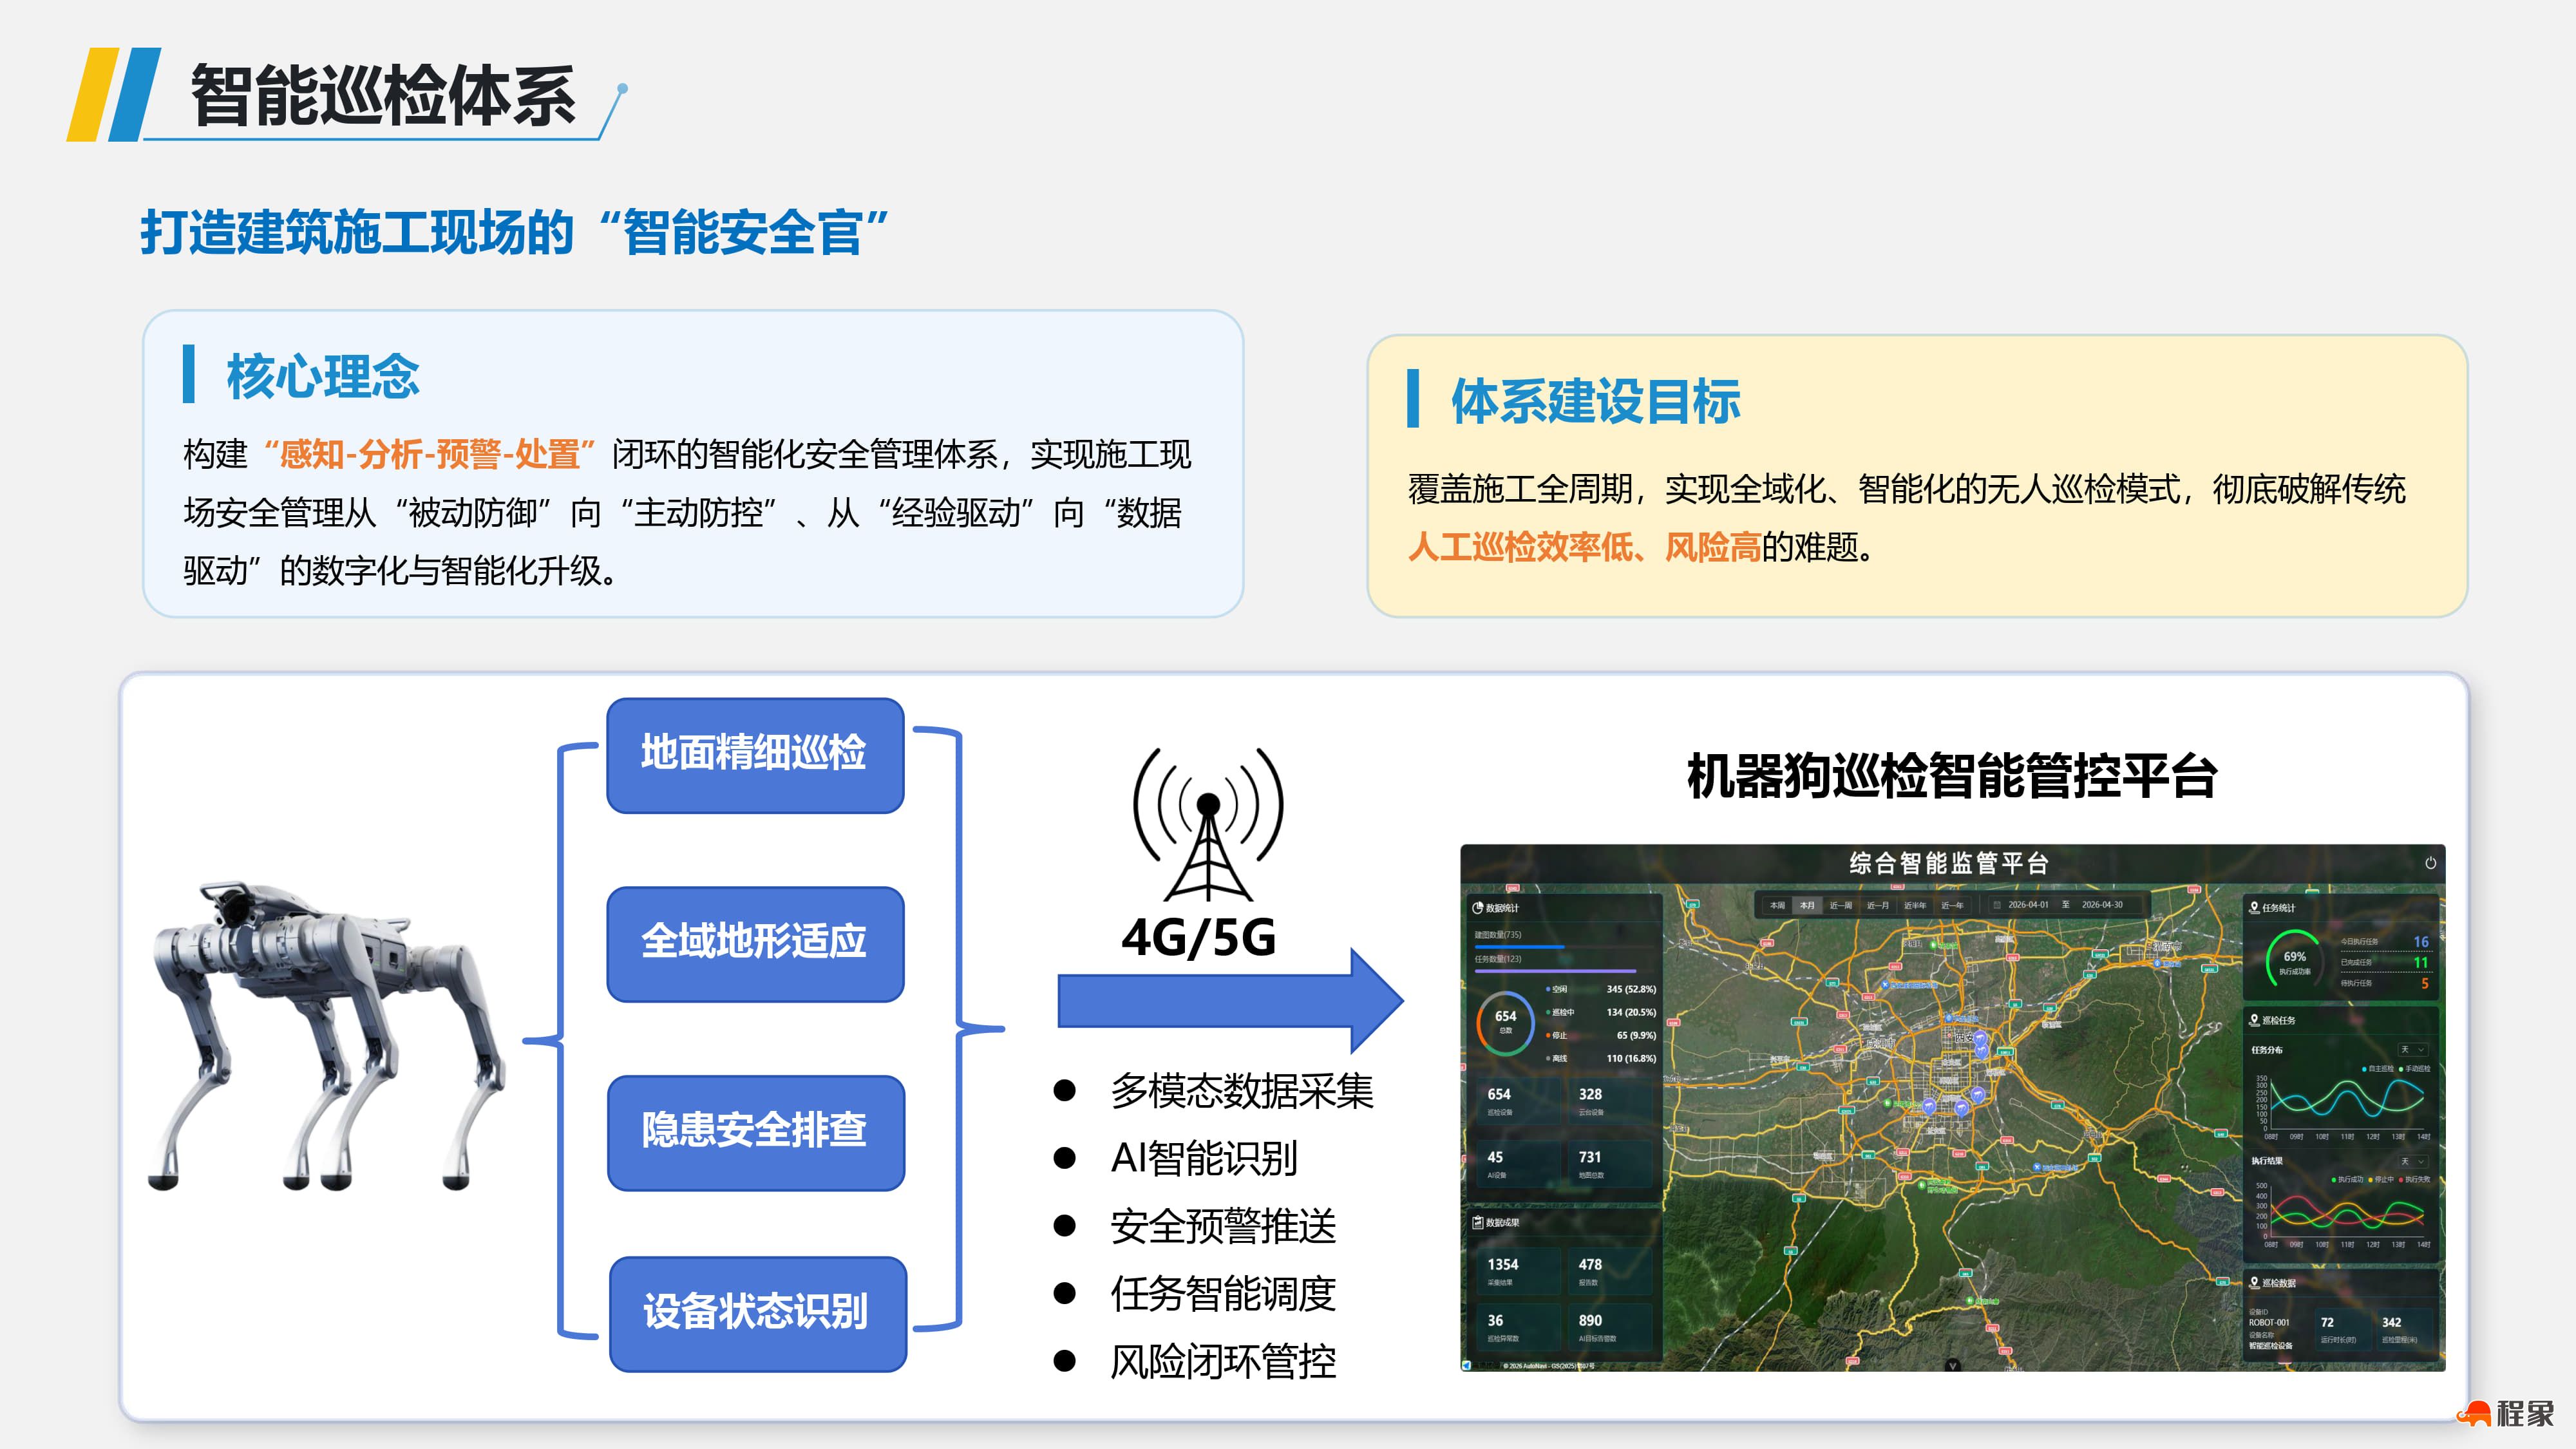2576x1449 pixels.
Task: Click the calendar icon before 2026-04-01
Action: click(x=1997, y=905)
